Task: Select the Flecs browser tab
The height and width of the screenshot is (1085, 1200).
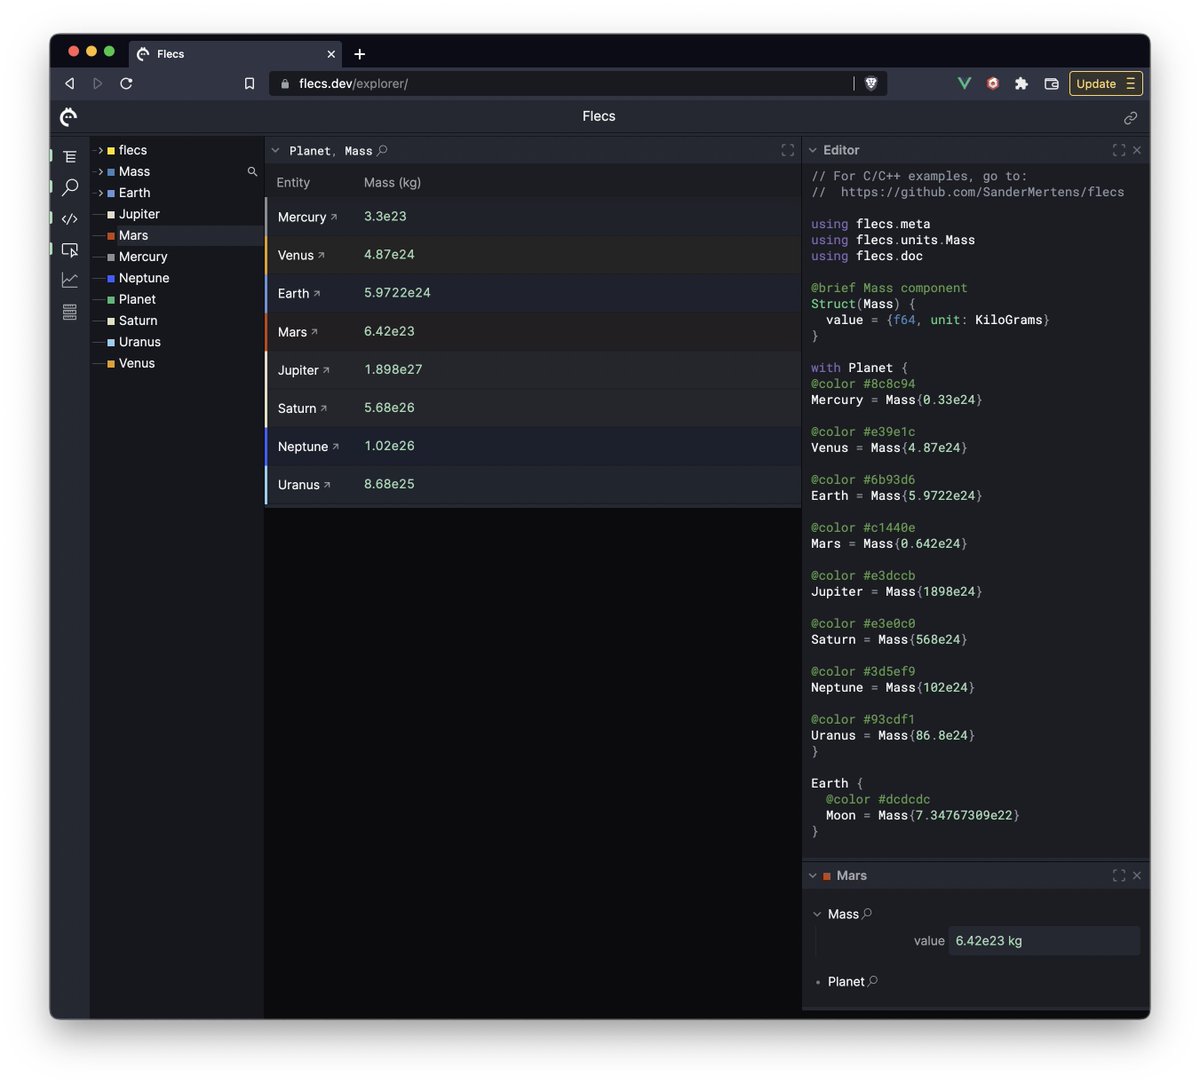Action: pos(236,54)
